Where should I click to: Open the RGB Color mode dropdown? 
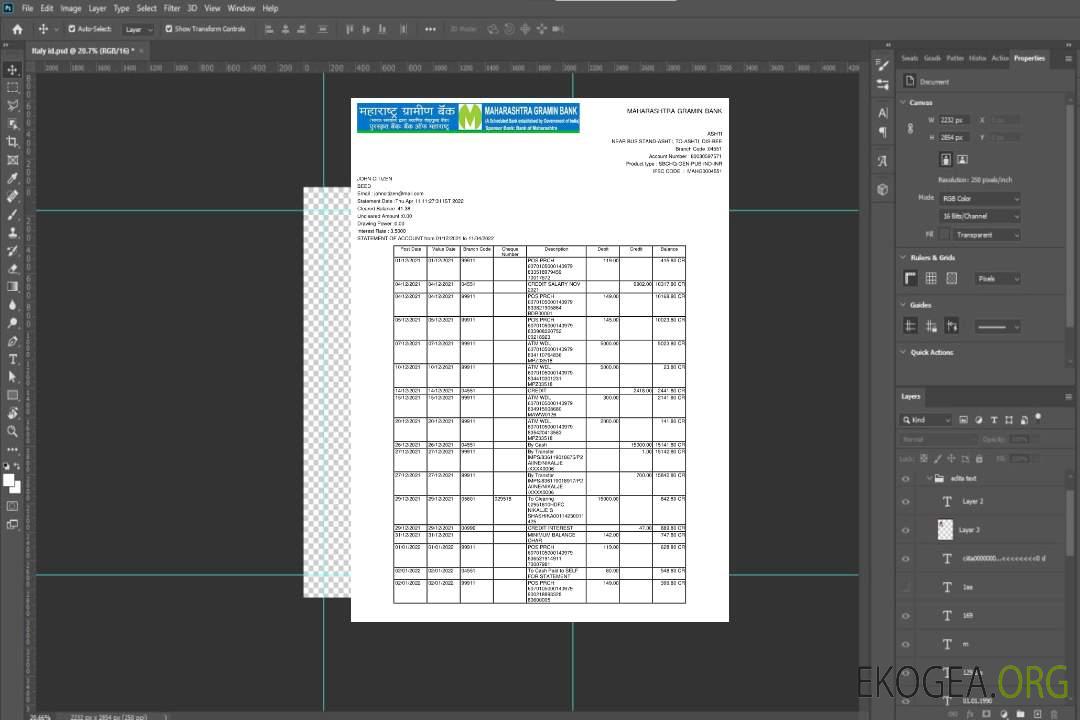[979, 198]
